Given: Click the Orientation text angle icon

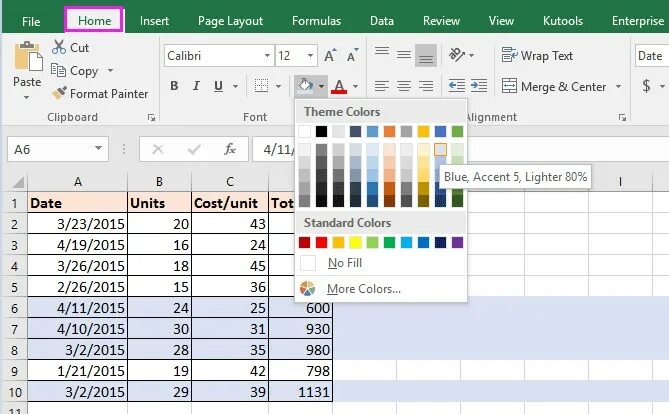Looking at the screenshot, I should tap(457, 55).
